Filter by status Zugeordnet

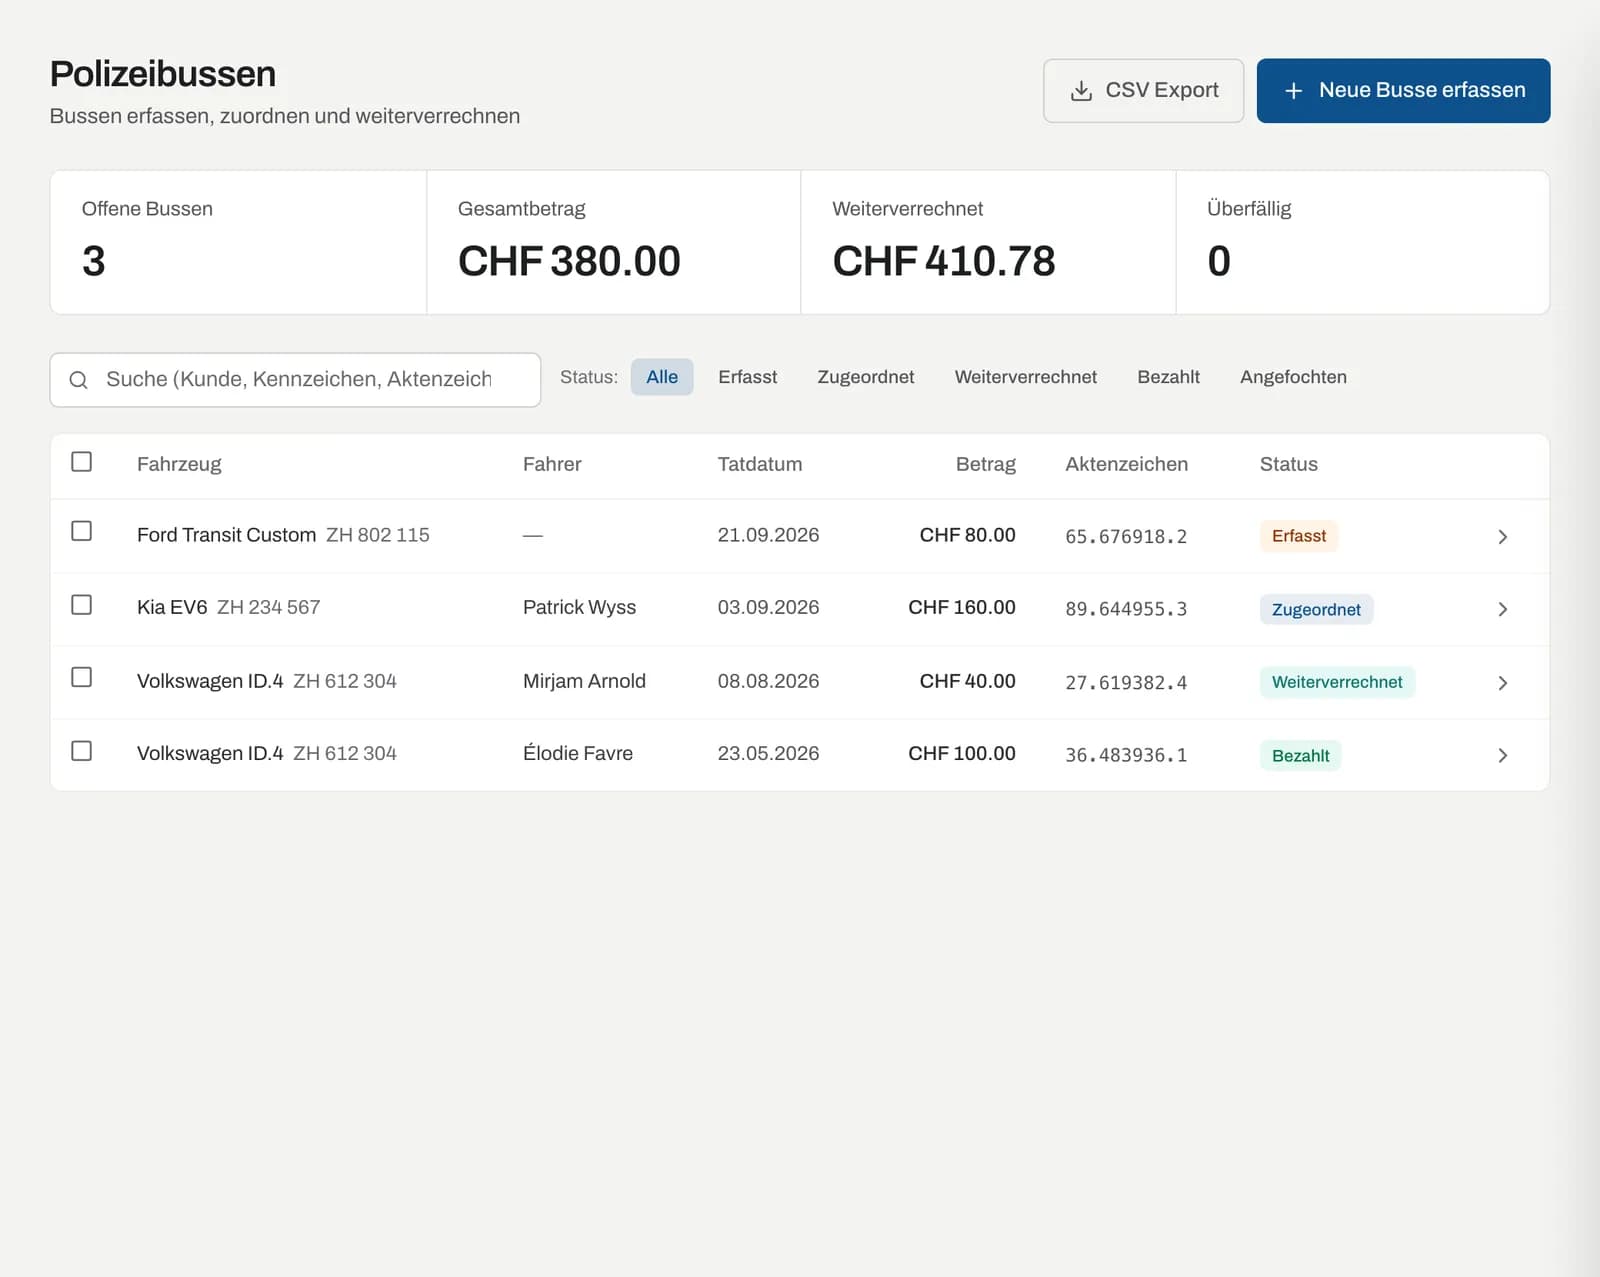coord(866,377)
